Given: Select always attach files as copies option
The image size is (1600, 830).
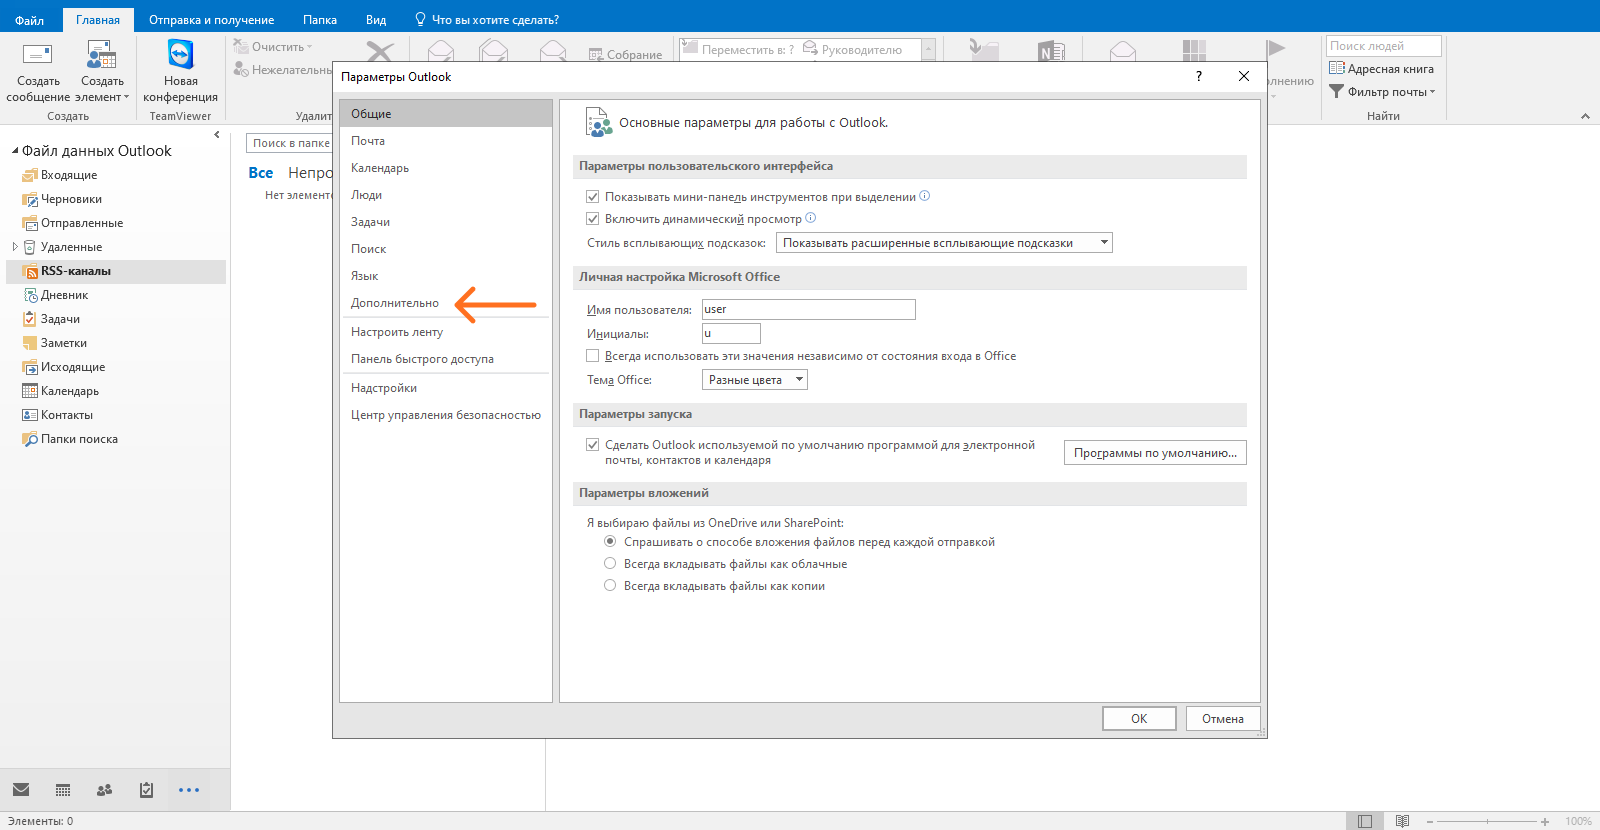Looking at the screenshot, I should point(610,585).
